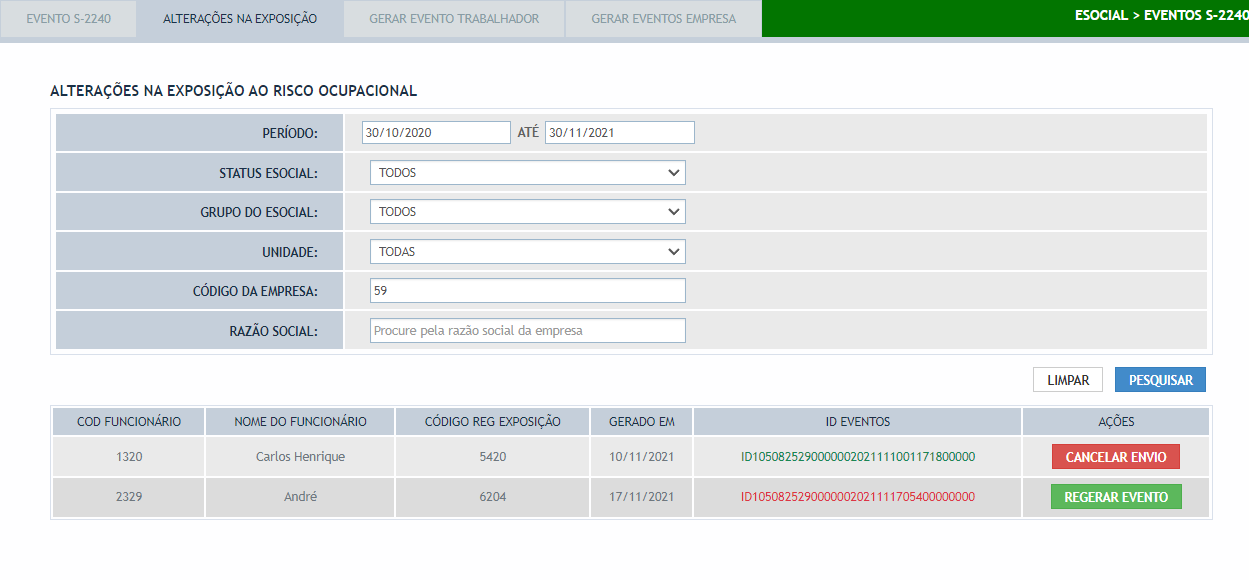Screen dimensions: 1249x580
Task: Click the NOME DO FUNCIONÁRIO column header
Action: [x=300, y=422]
